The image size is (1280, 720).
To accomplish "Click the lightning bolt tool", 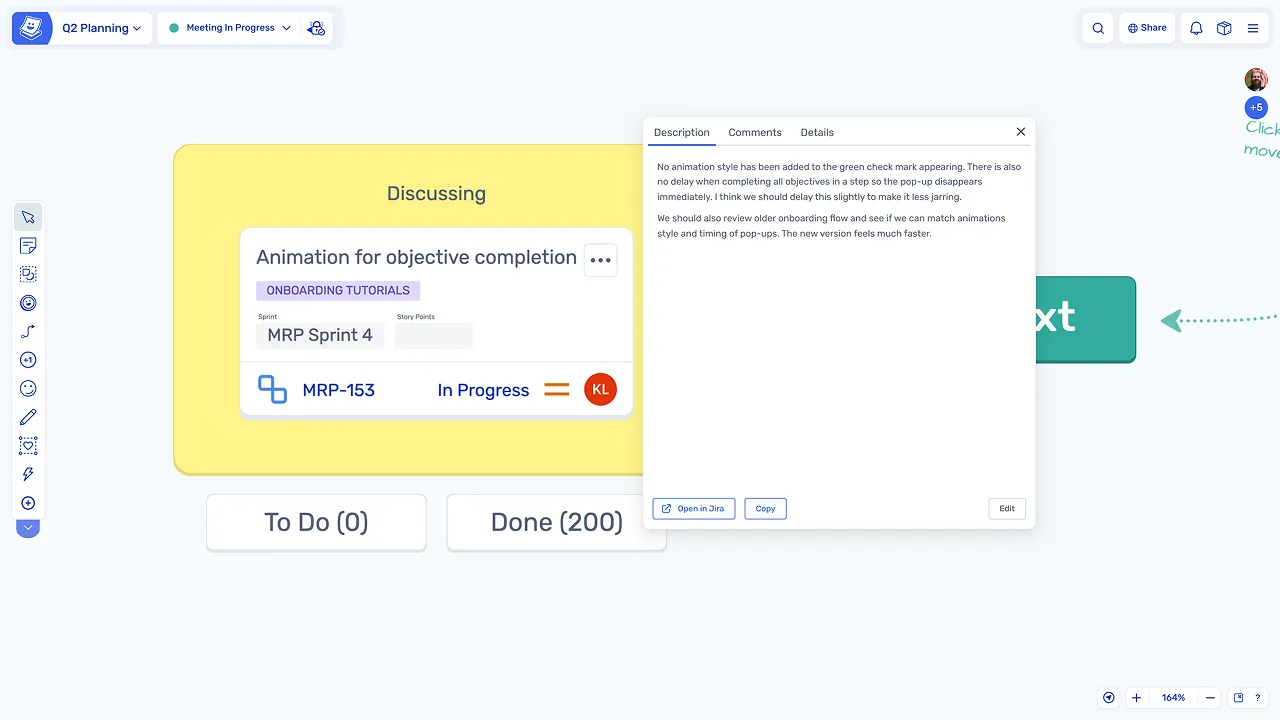I will click(x=28, y=474).
